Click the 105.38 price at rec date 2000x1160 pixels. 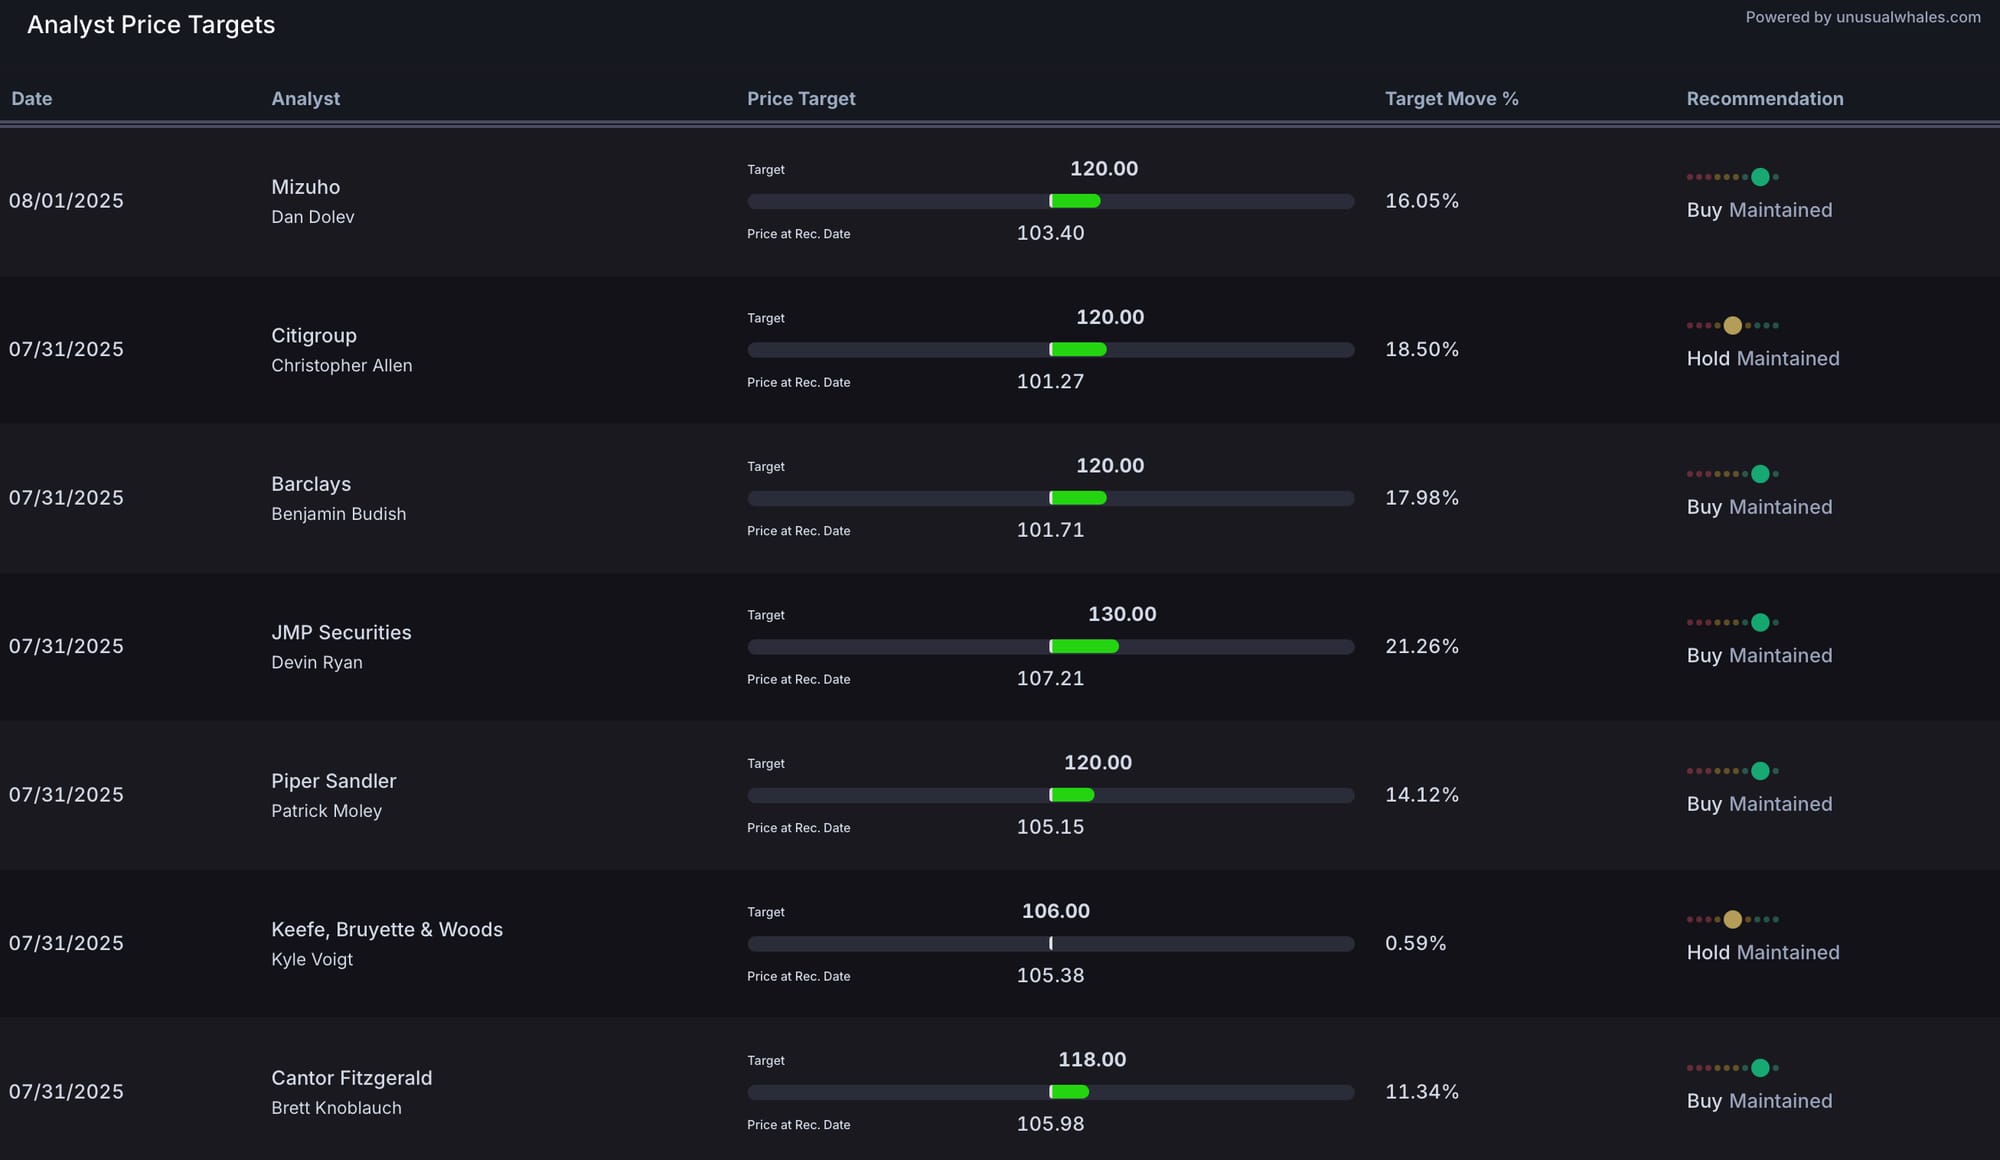pos(1050,976)
